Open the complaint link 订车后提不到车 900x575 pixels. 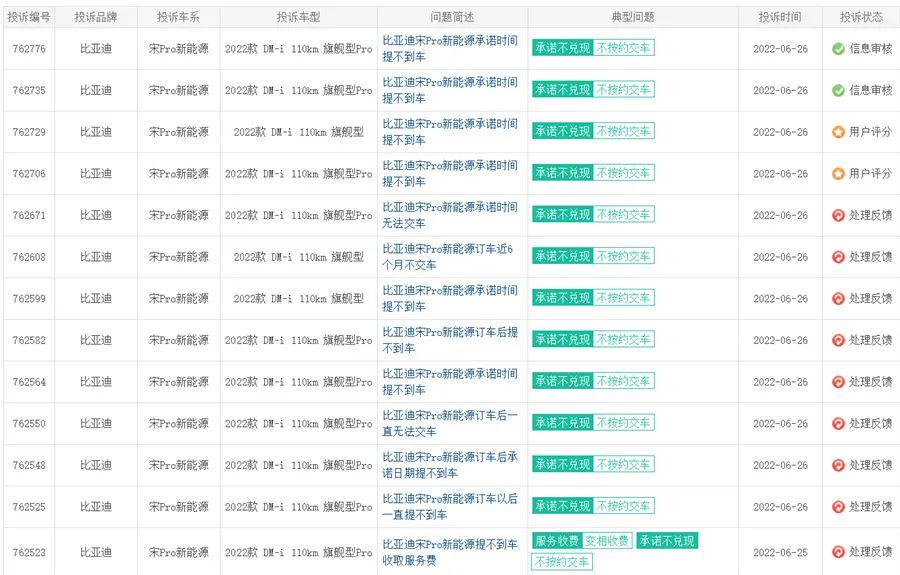click(450, 340)
